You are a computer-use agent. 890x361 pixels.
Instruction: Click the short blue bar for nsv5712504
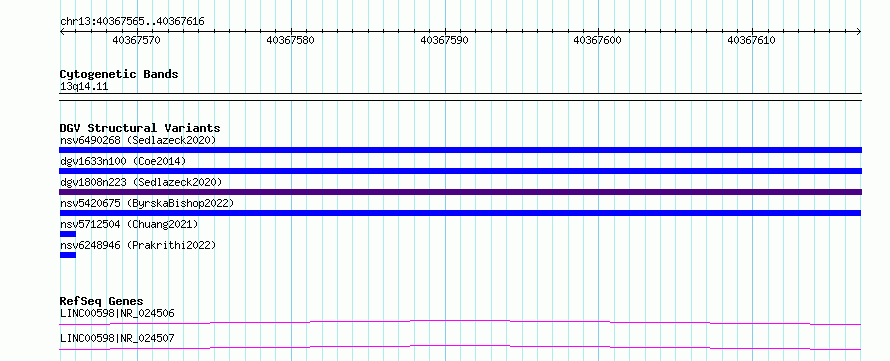(68, 234)
